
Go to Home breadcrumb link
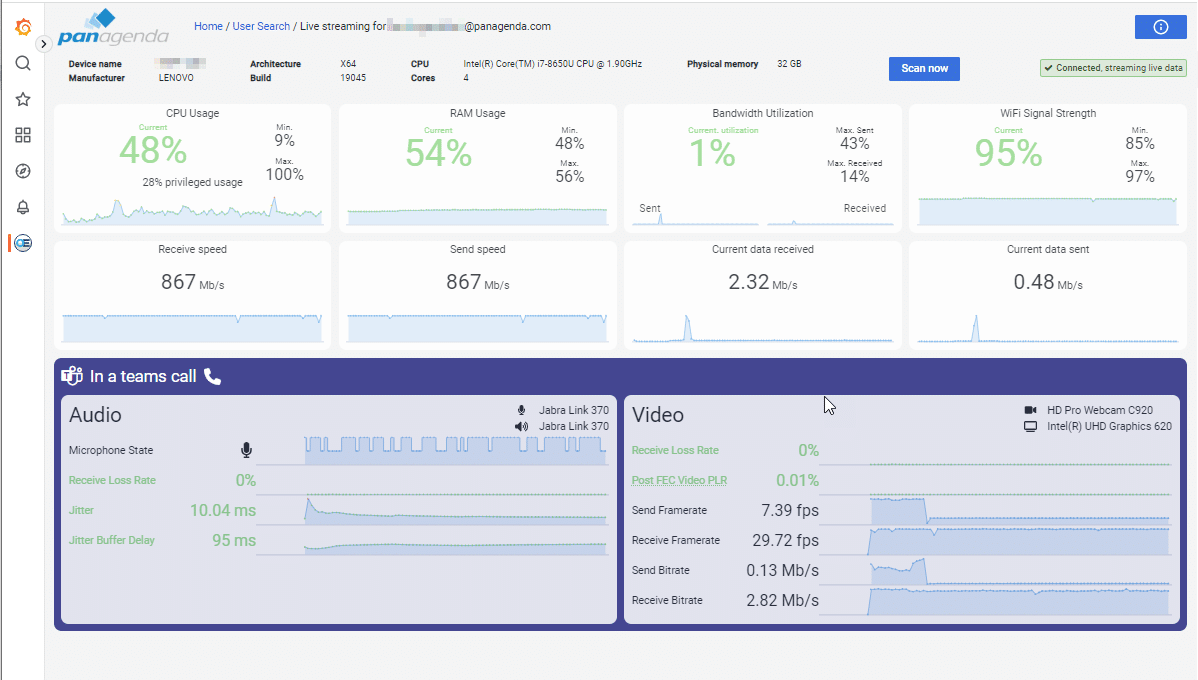tap(208, 26)
